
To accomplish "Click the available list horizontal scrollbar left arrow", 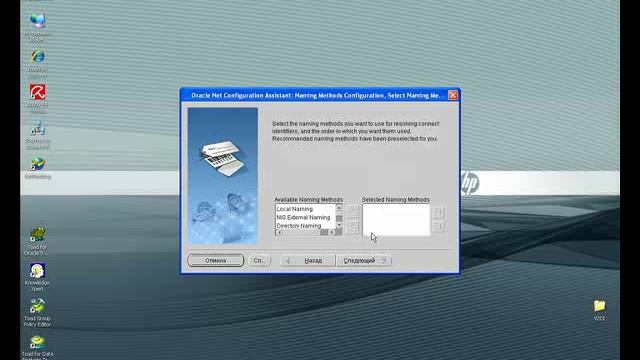I will click(279, 232).
